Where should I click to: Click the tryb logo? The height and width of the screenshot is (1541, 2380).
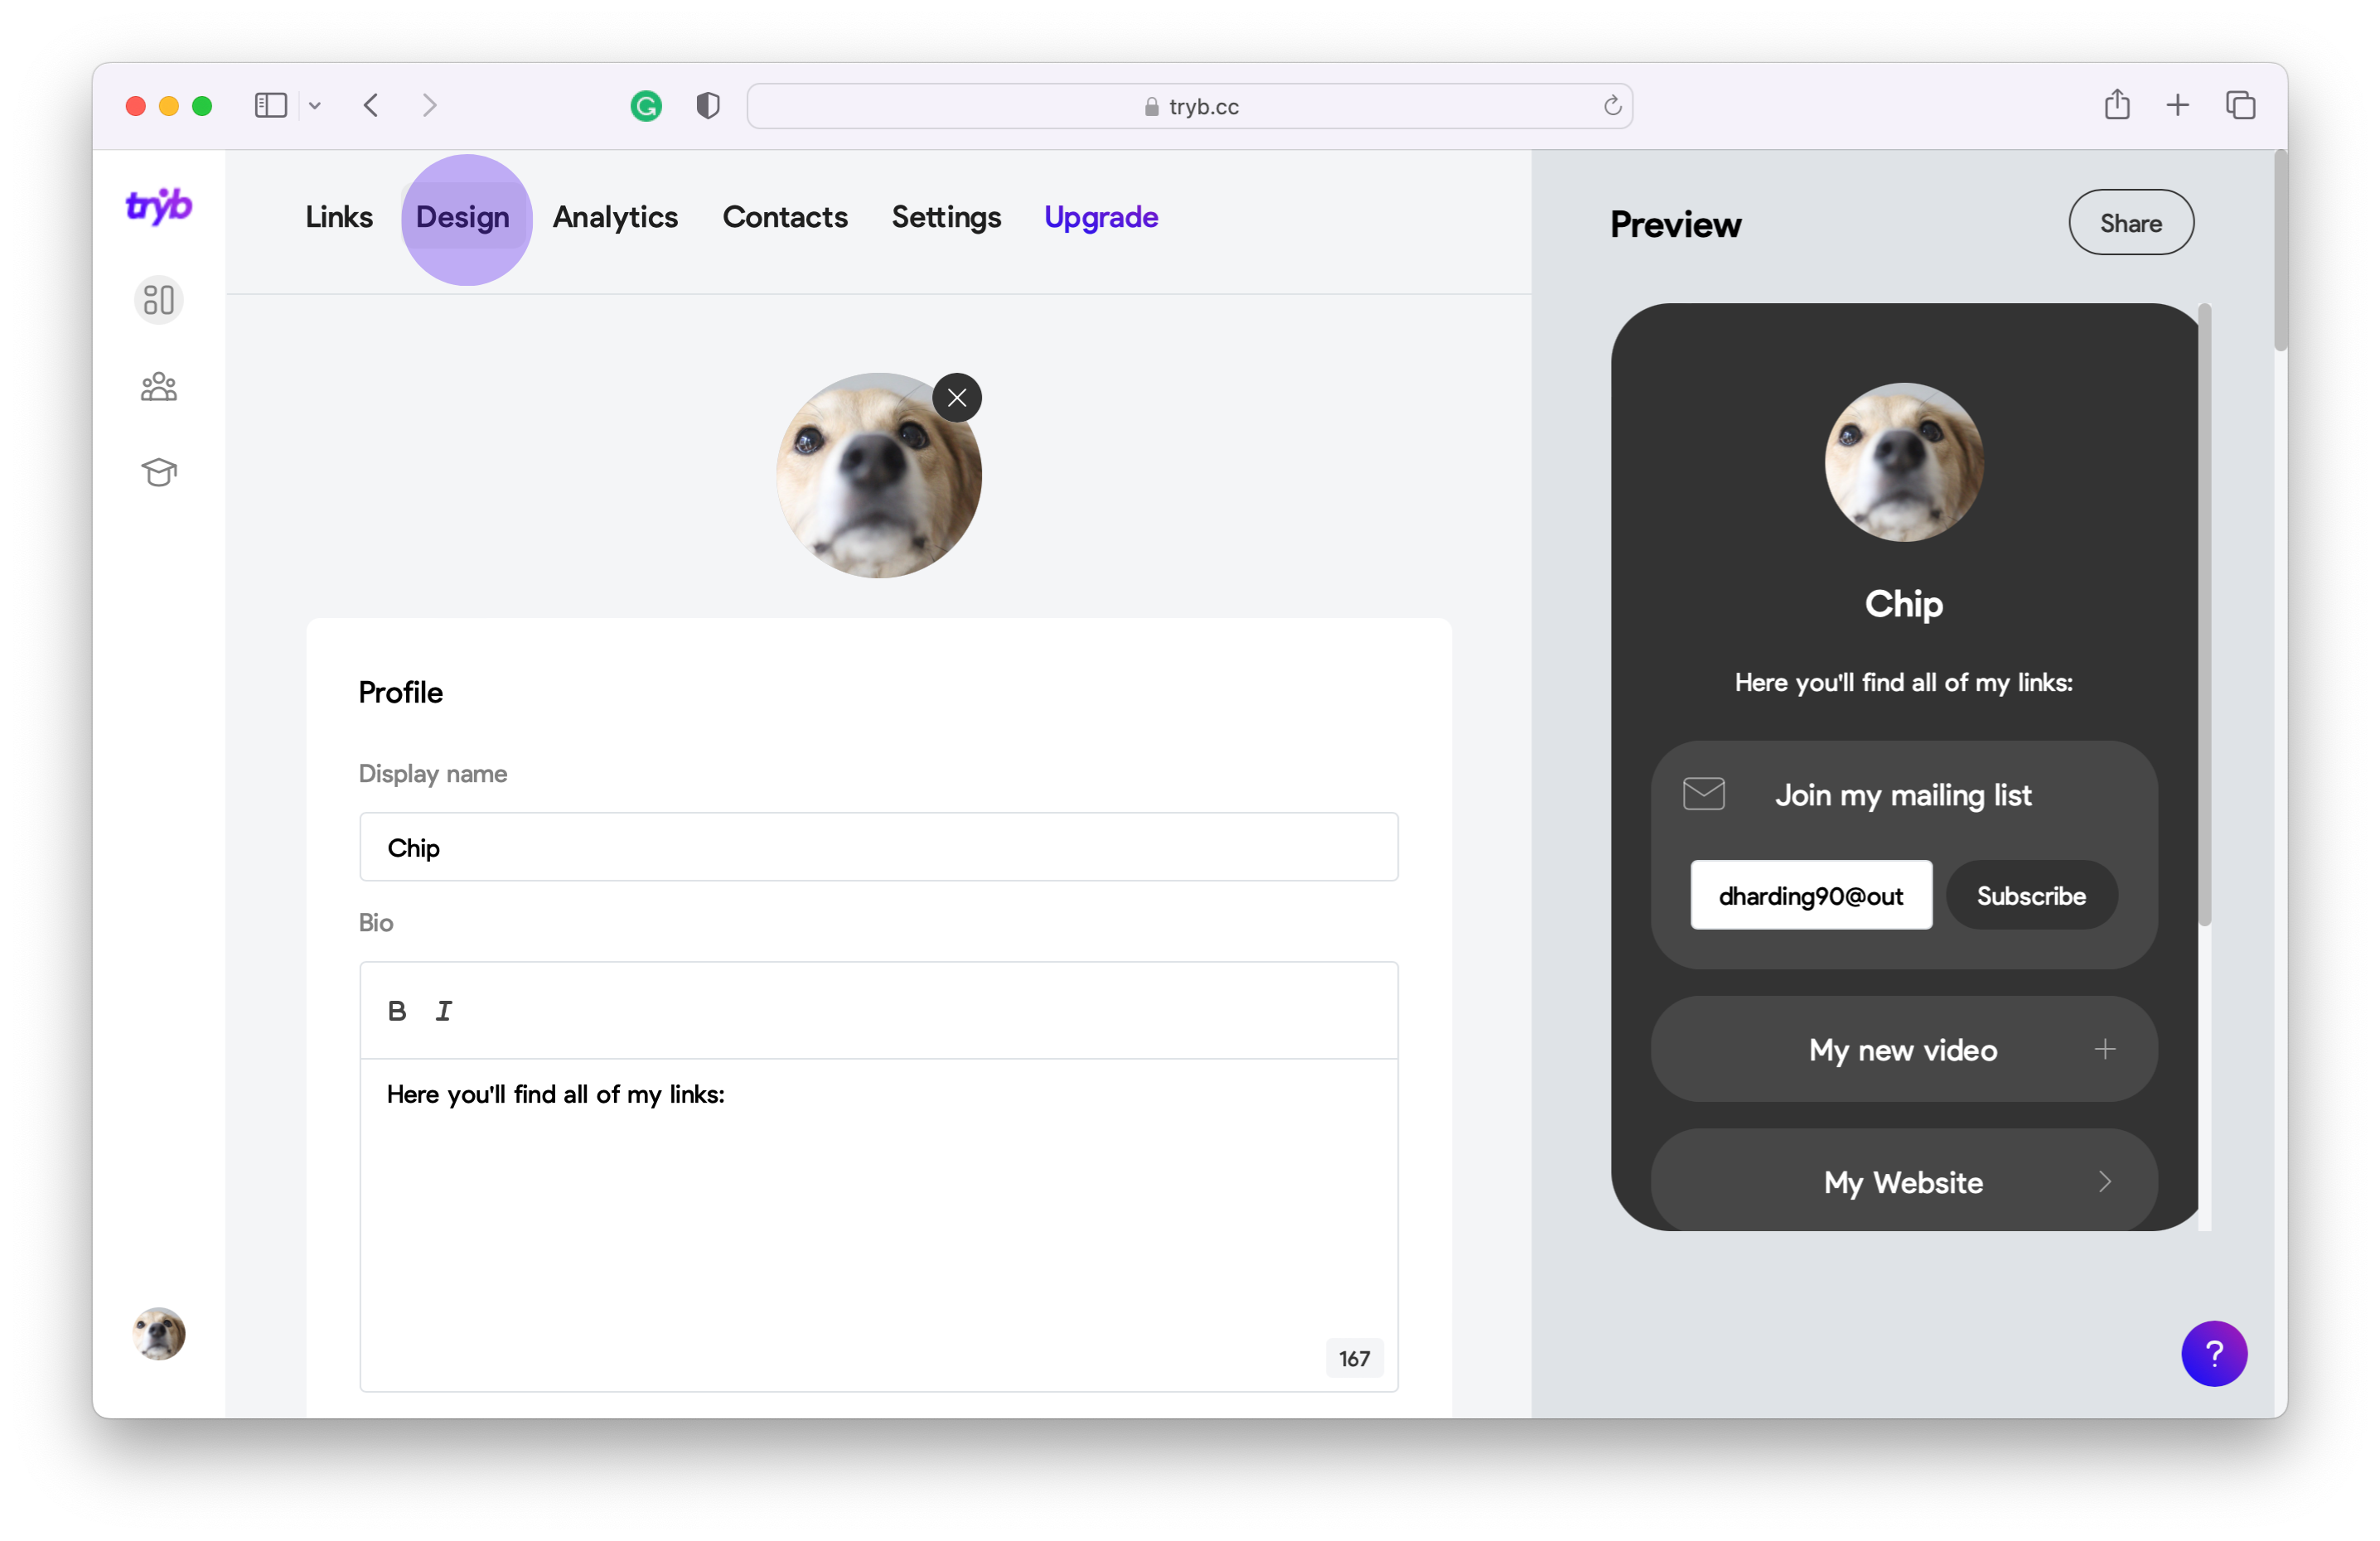pos(158,206)
